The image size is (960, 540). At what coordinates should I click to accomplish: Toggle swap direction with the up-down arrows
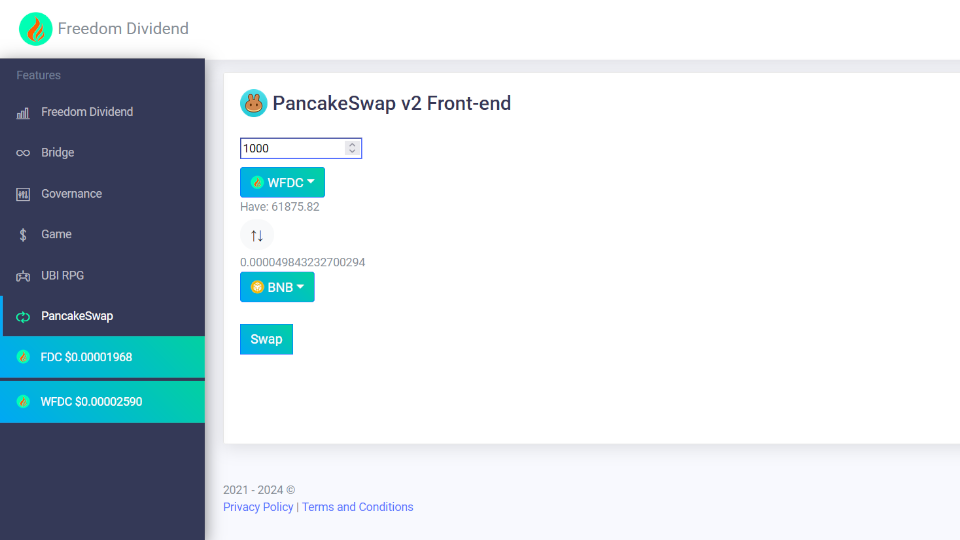pos(257,235)
